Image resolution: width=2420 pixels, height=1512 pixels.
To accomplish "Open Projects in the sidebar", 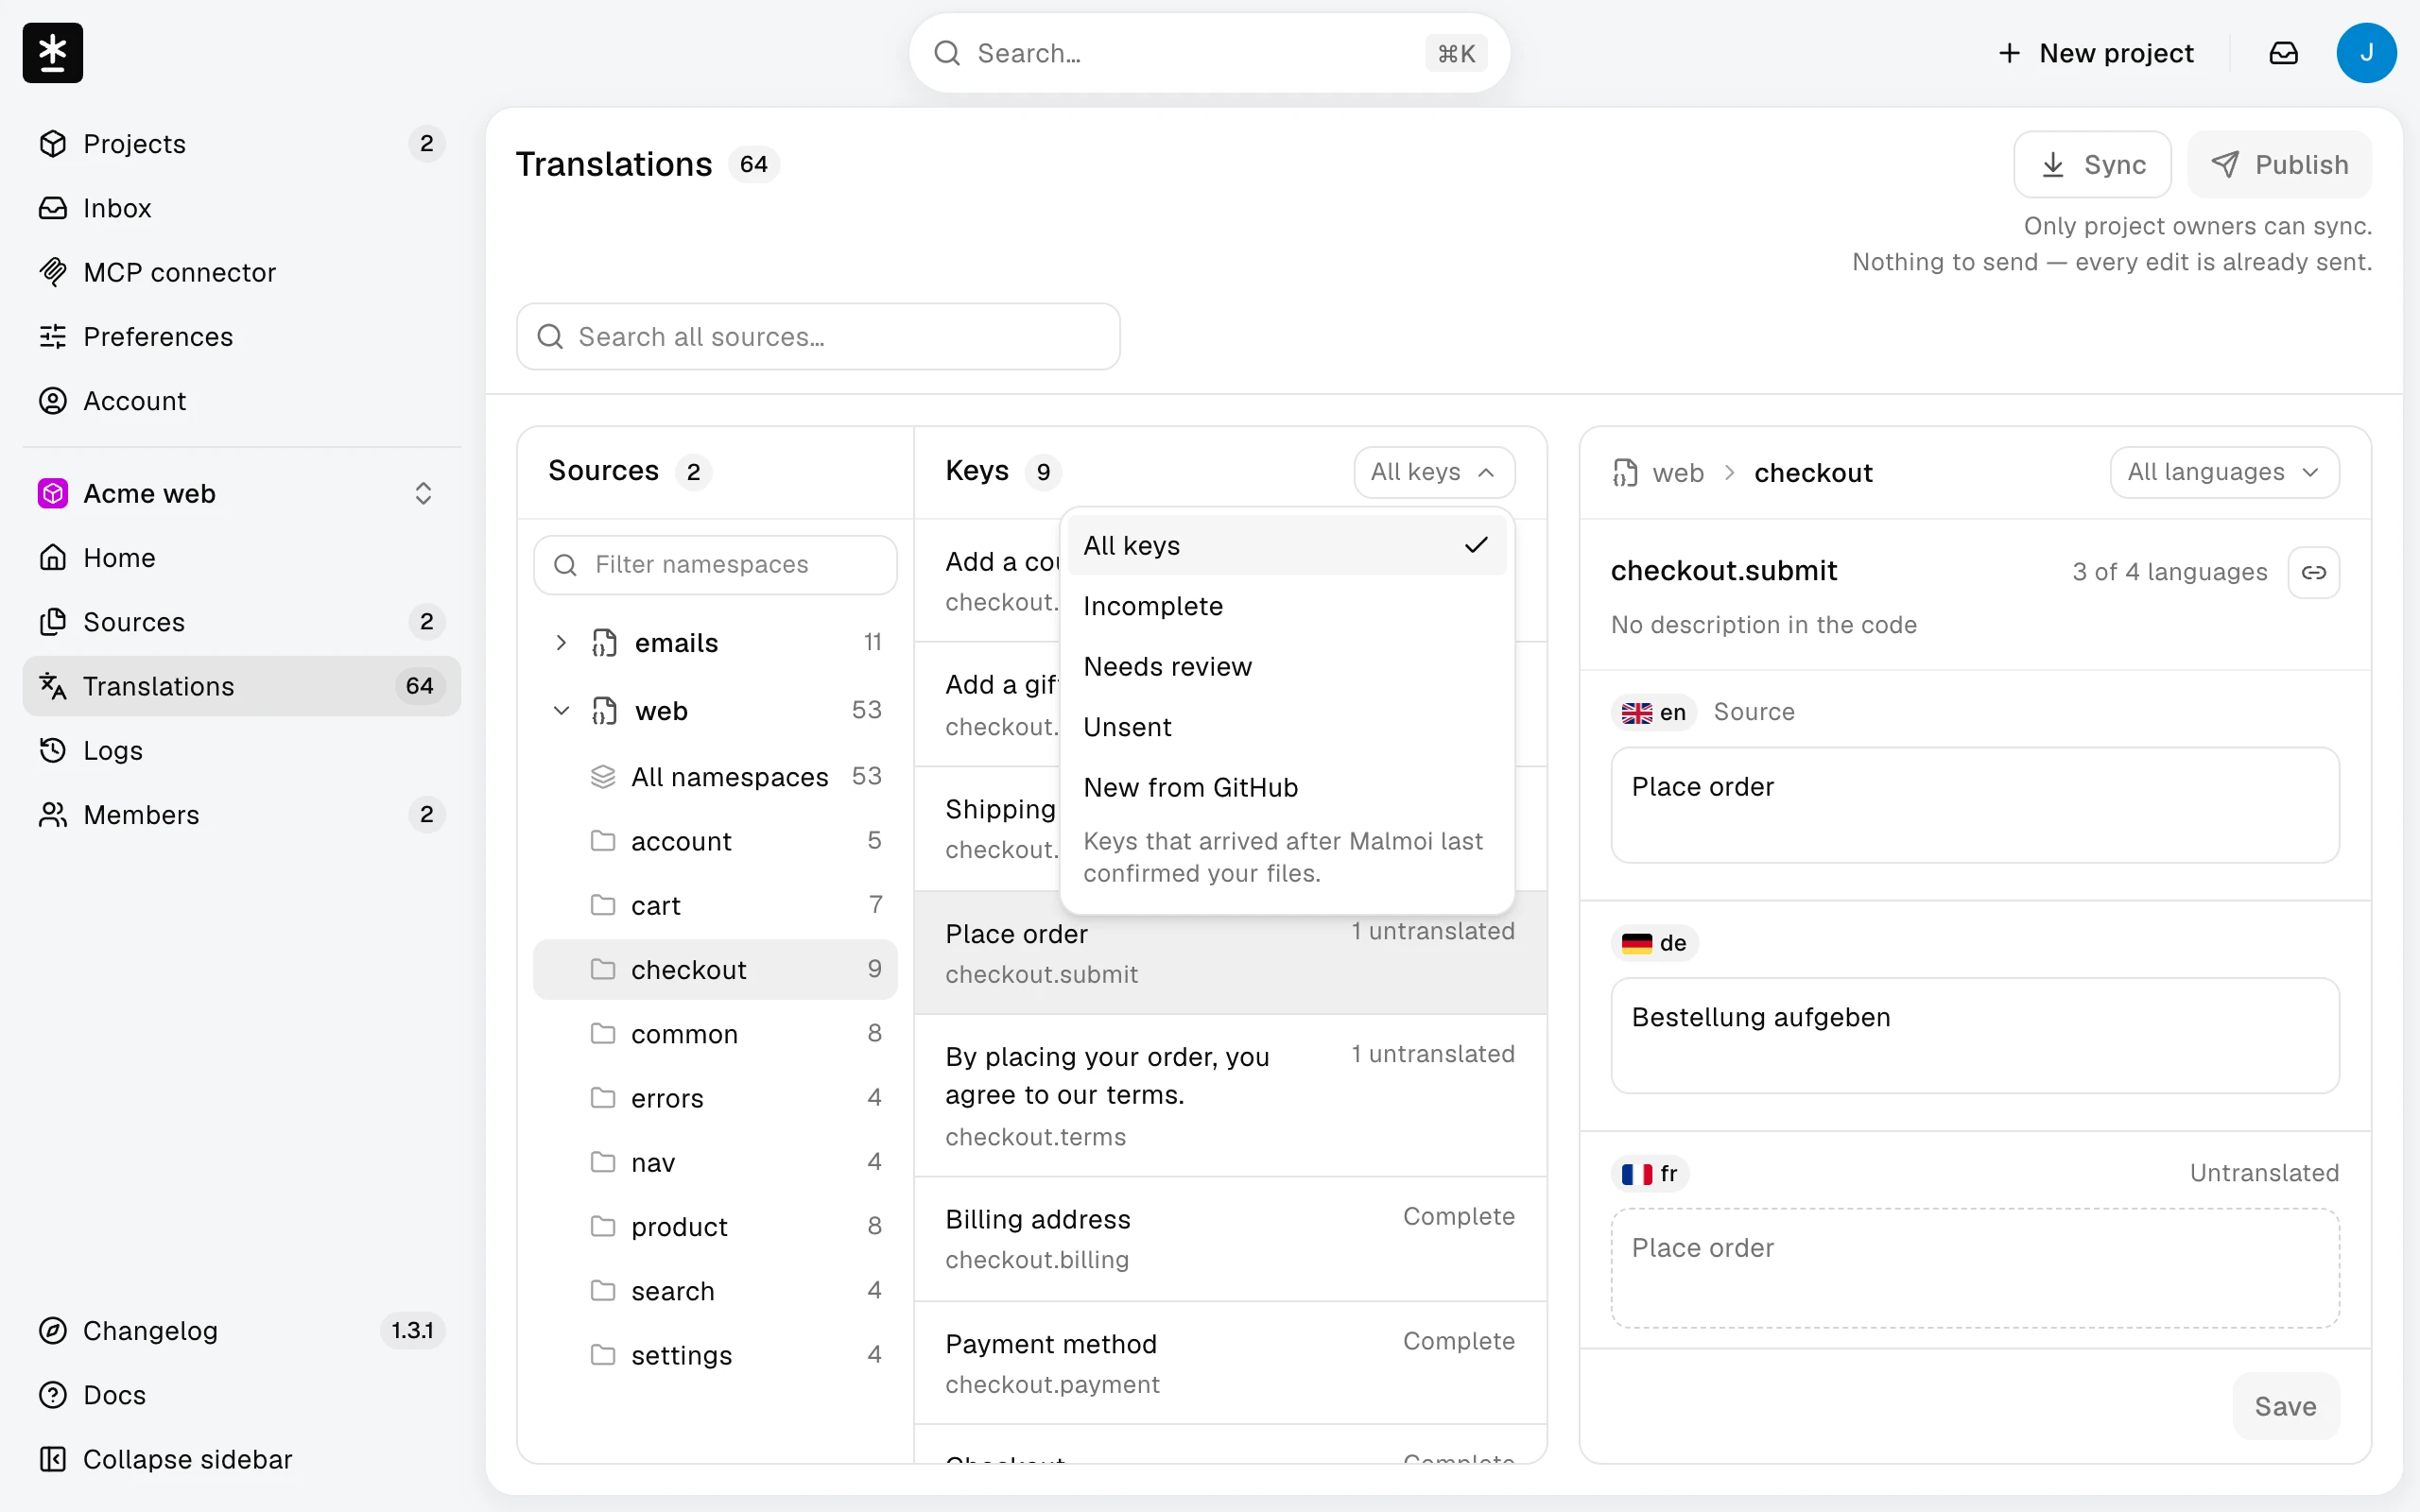I will click(x=241, y=144).
